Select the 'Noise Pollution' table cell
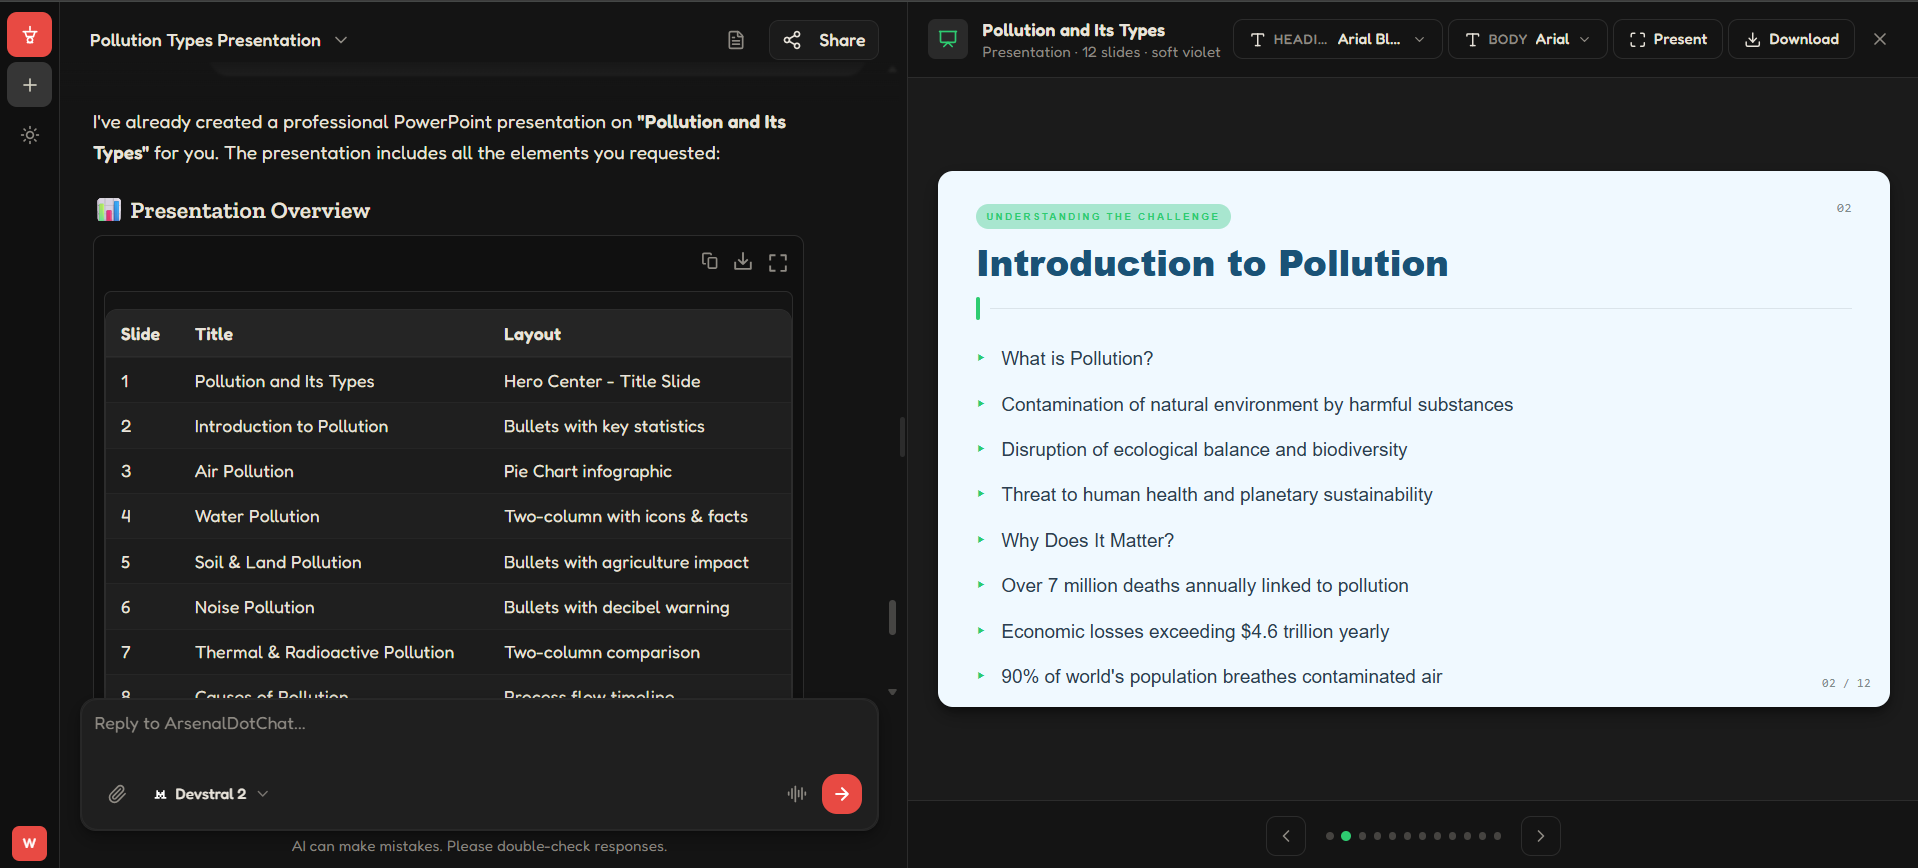Image resolution: width=1918 pixels, height=868 pixels. click(x=254, y=607)
